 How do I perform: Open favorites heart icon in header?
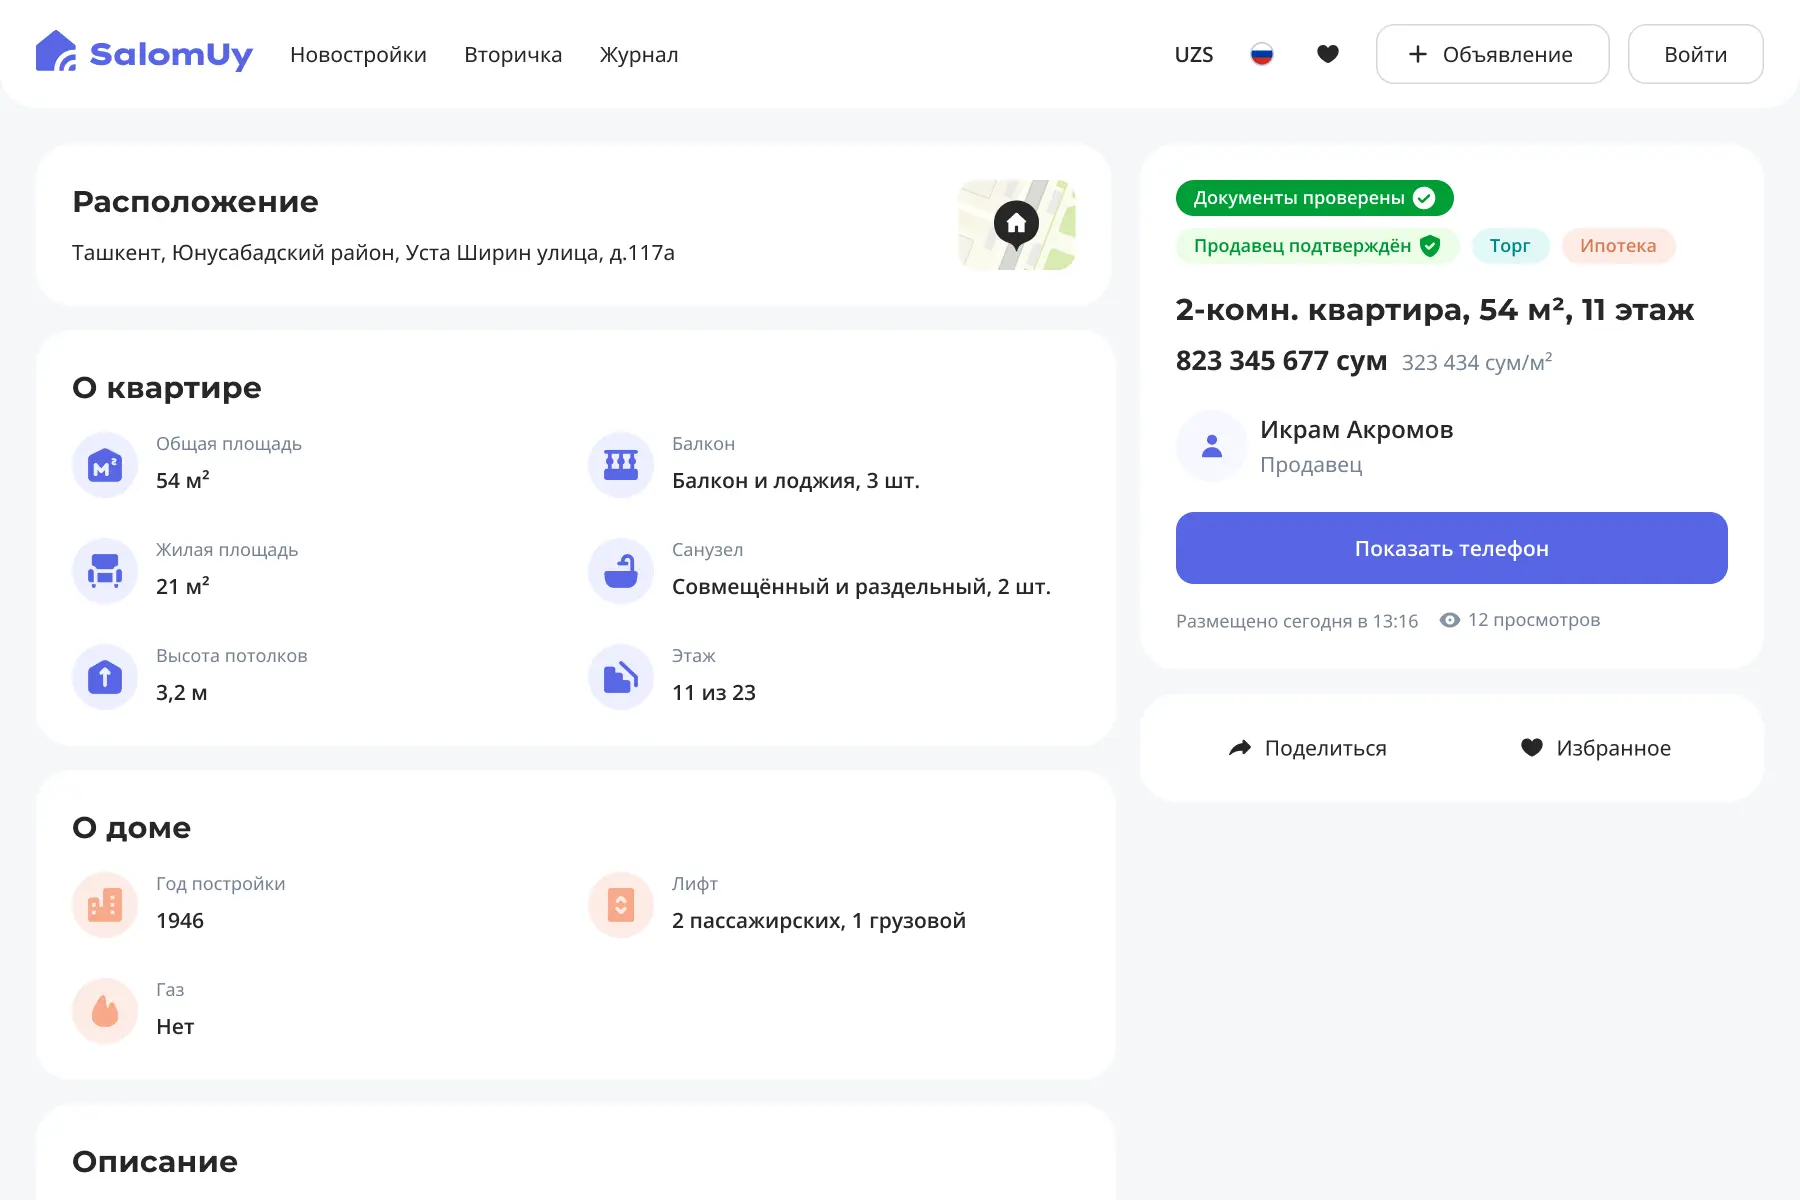point(1327,54)
